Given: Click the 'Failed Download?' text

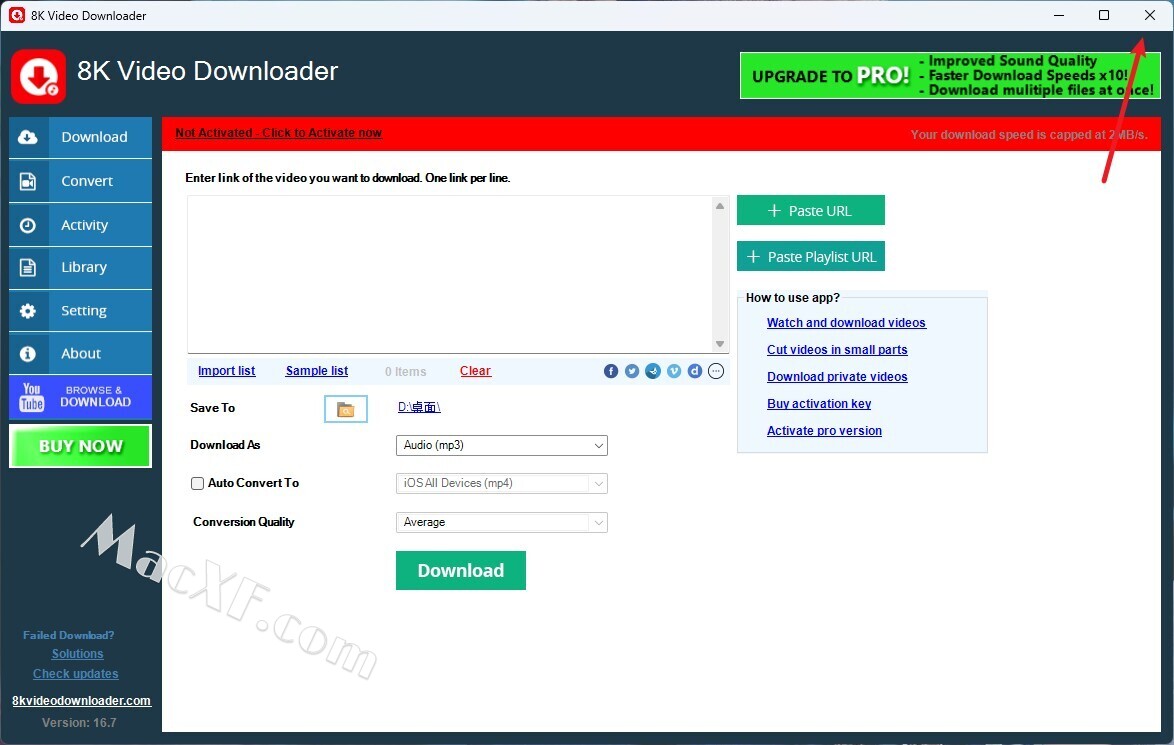Looking at the screenshot, I should pyautogui.click(x=69, y=636).
